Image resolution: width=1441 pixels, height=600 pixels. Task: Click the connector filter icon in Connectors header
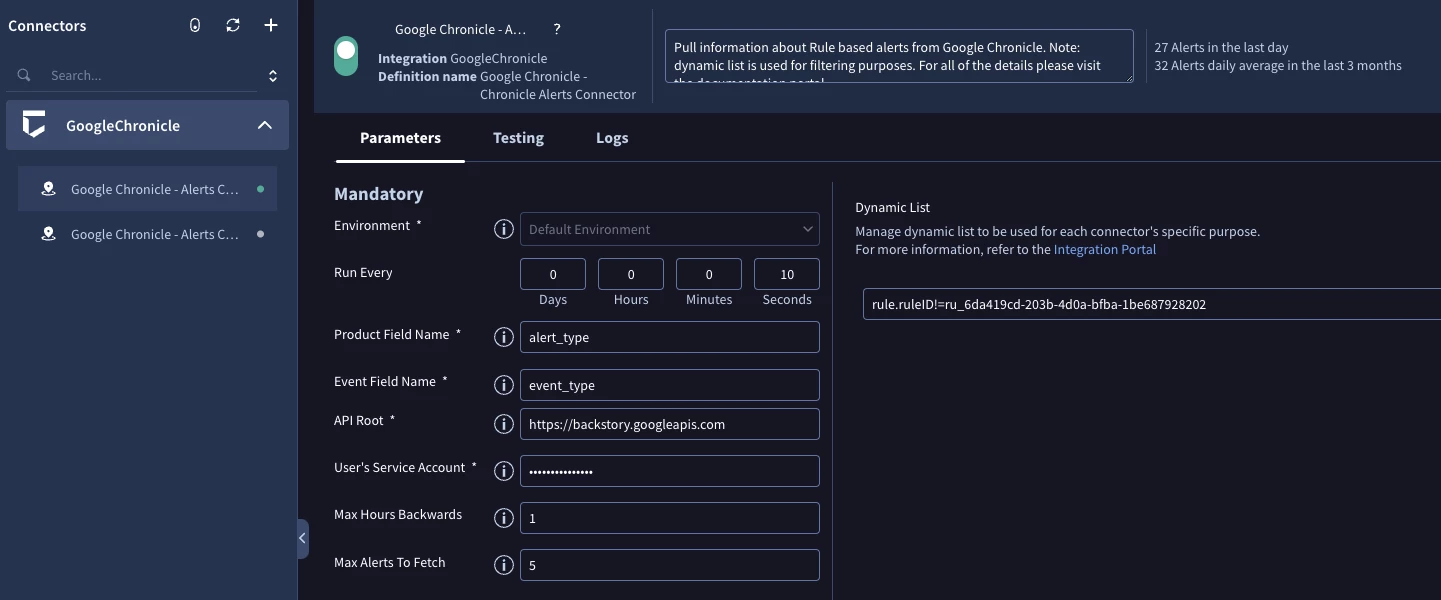click(x=195, y=26)
